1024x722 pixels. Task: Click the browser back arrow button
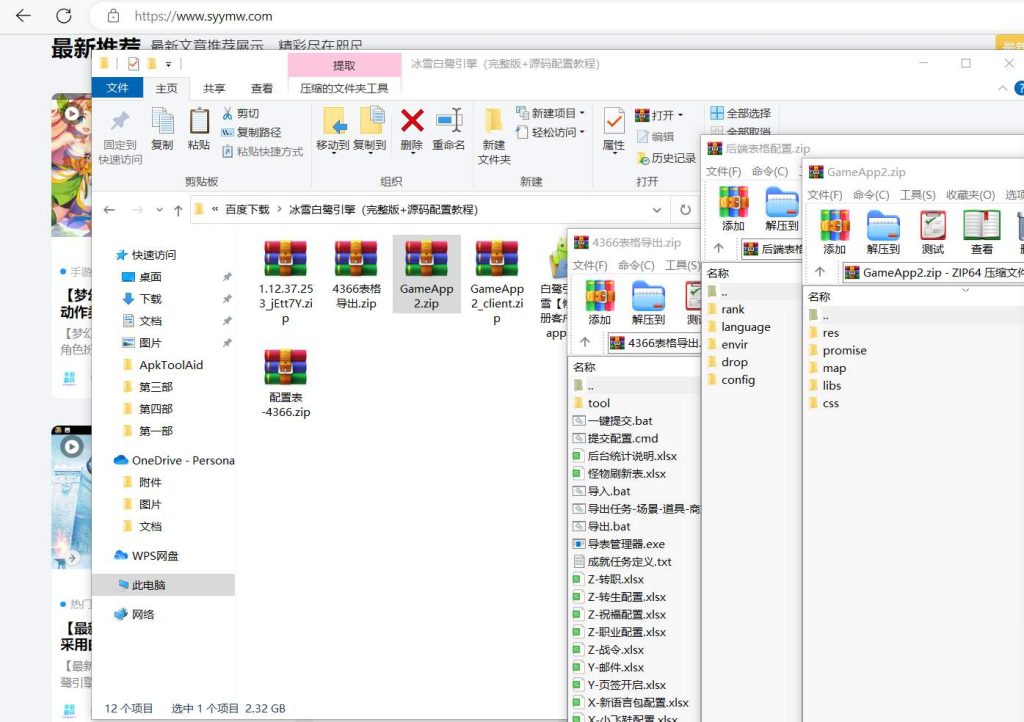click(22, 16)
